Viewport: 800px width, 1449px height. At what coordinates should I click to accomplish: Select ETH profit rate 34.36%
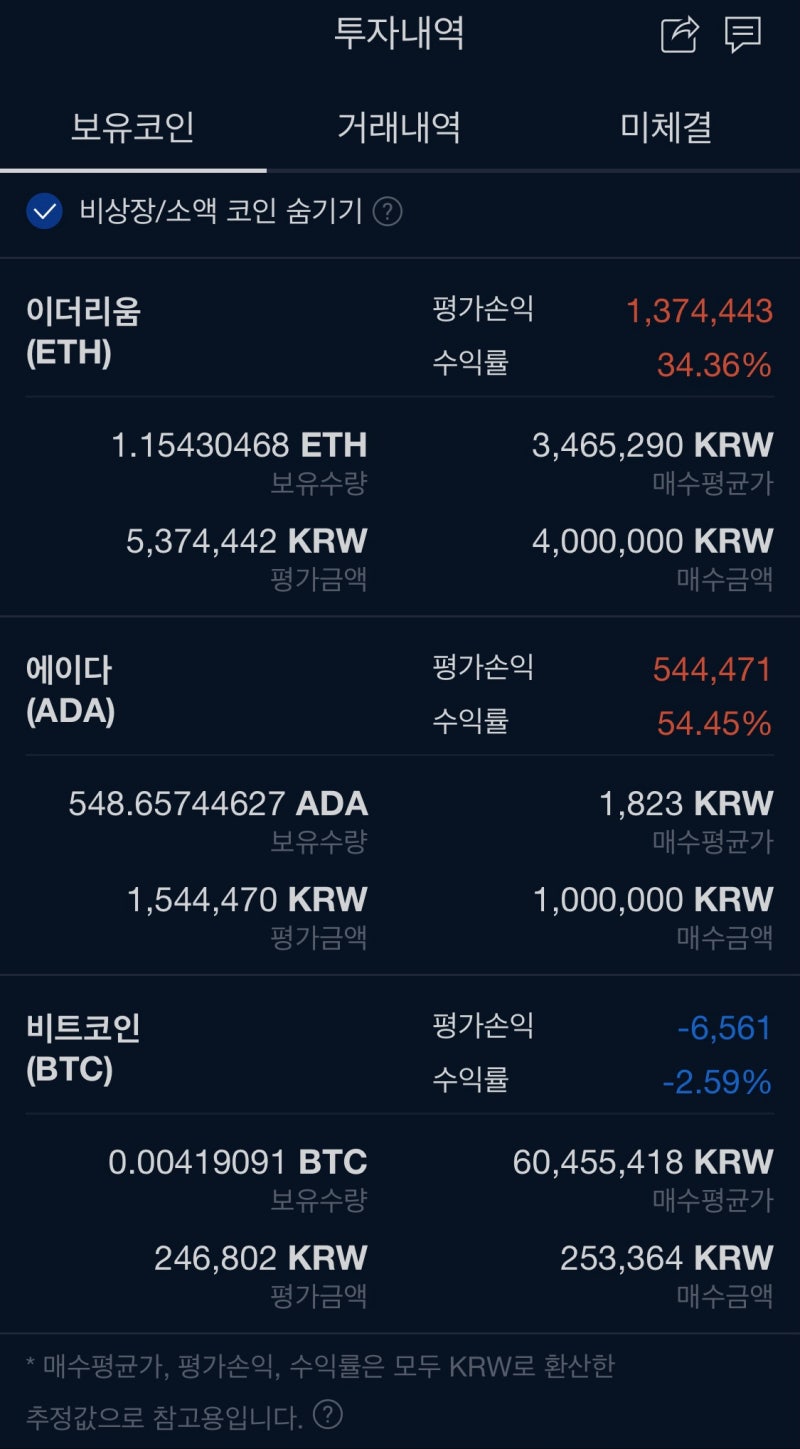[x=714, y=365]
